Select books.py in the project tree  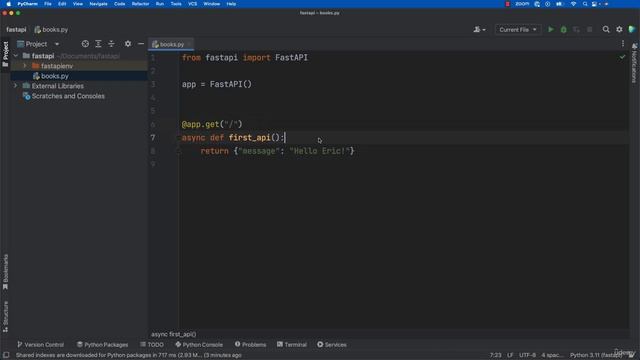point(54,76)
